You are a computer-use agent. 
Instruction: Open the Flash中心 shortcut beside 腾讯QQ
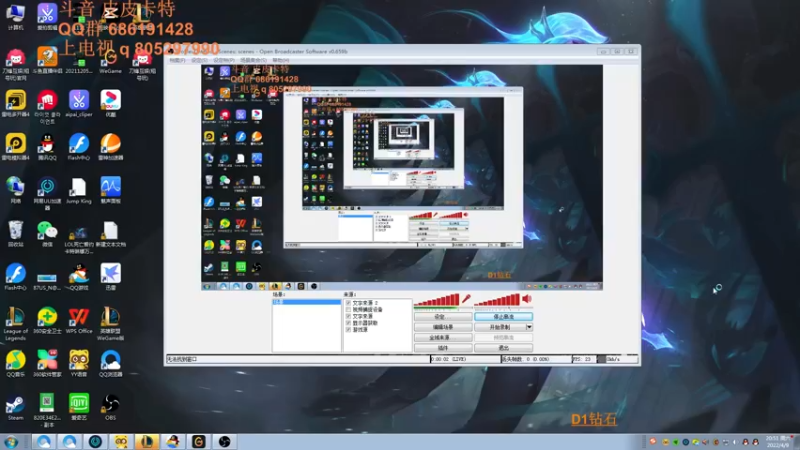tap(79, 147)
